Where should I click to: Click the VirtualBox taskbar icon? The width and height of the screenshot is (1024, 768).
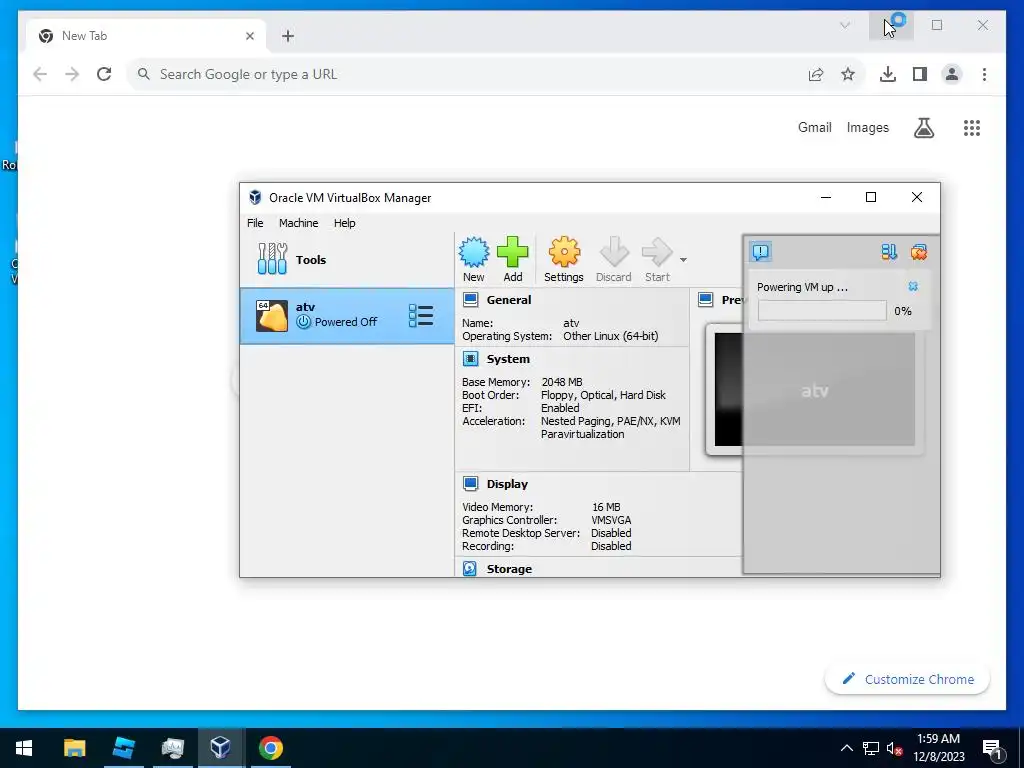coord(220,748)
